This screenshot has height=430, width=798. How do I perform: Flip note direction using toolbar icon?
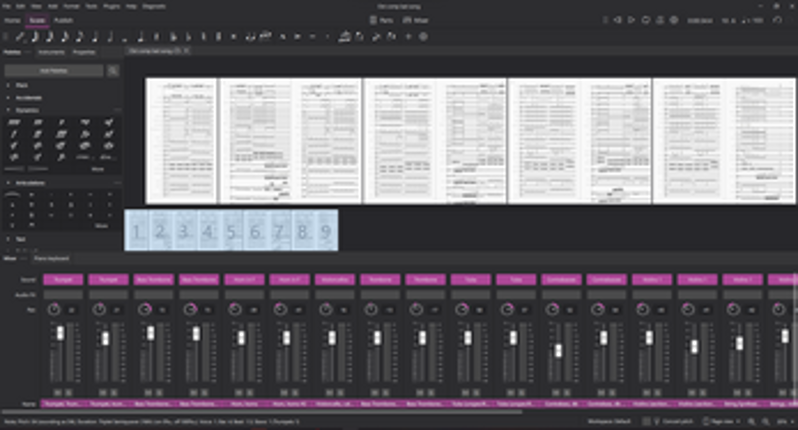point(359,37)
